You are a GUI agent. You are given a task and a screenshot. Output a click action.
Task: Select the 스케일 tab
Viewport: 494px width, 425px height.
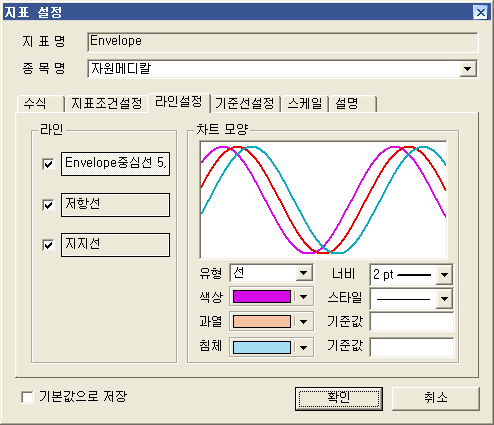(x=305, y=103)
